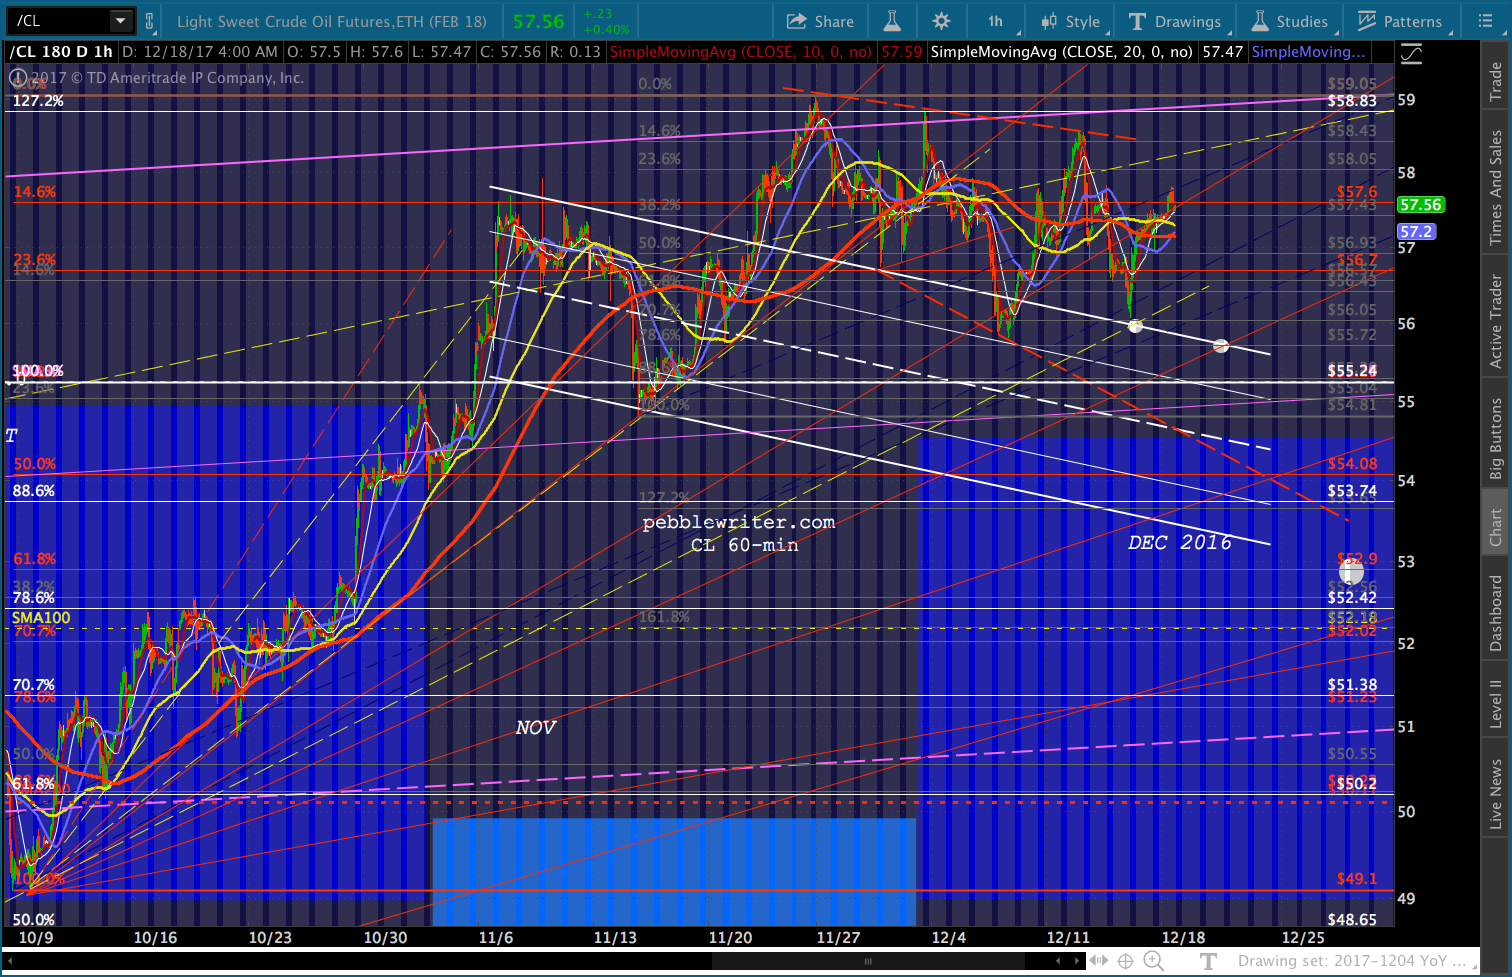This screenshot has height=977, width=1512.
Task: Click the symbol link chain icon
Action: (150, 21)
